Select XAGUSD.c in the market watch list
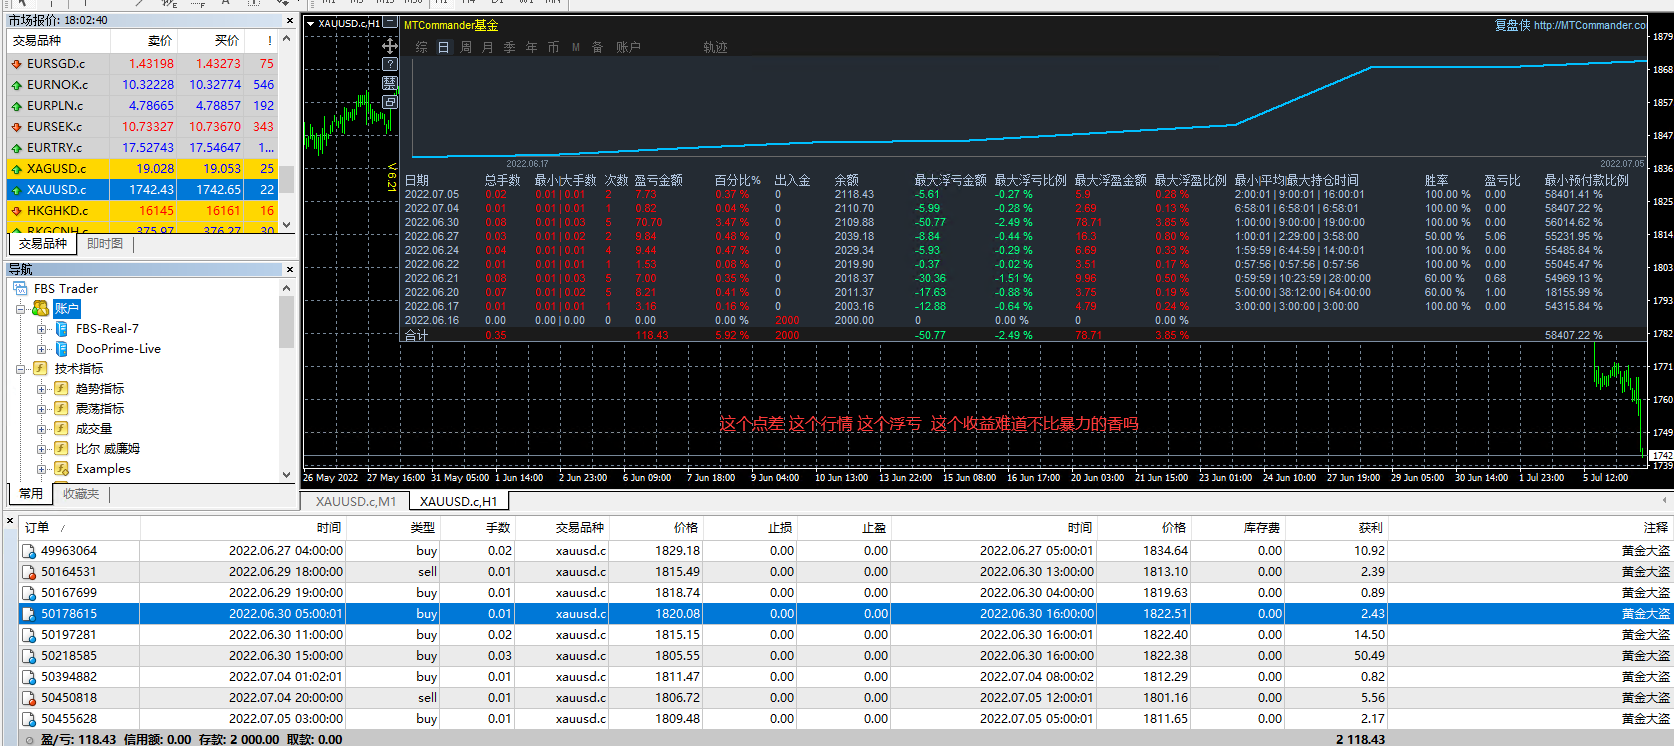This screenshot has width=1674, height=746. tap(56, 169)
